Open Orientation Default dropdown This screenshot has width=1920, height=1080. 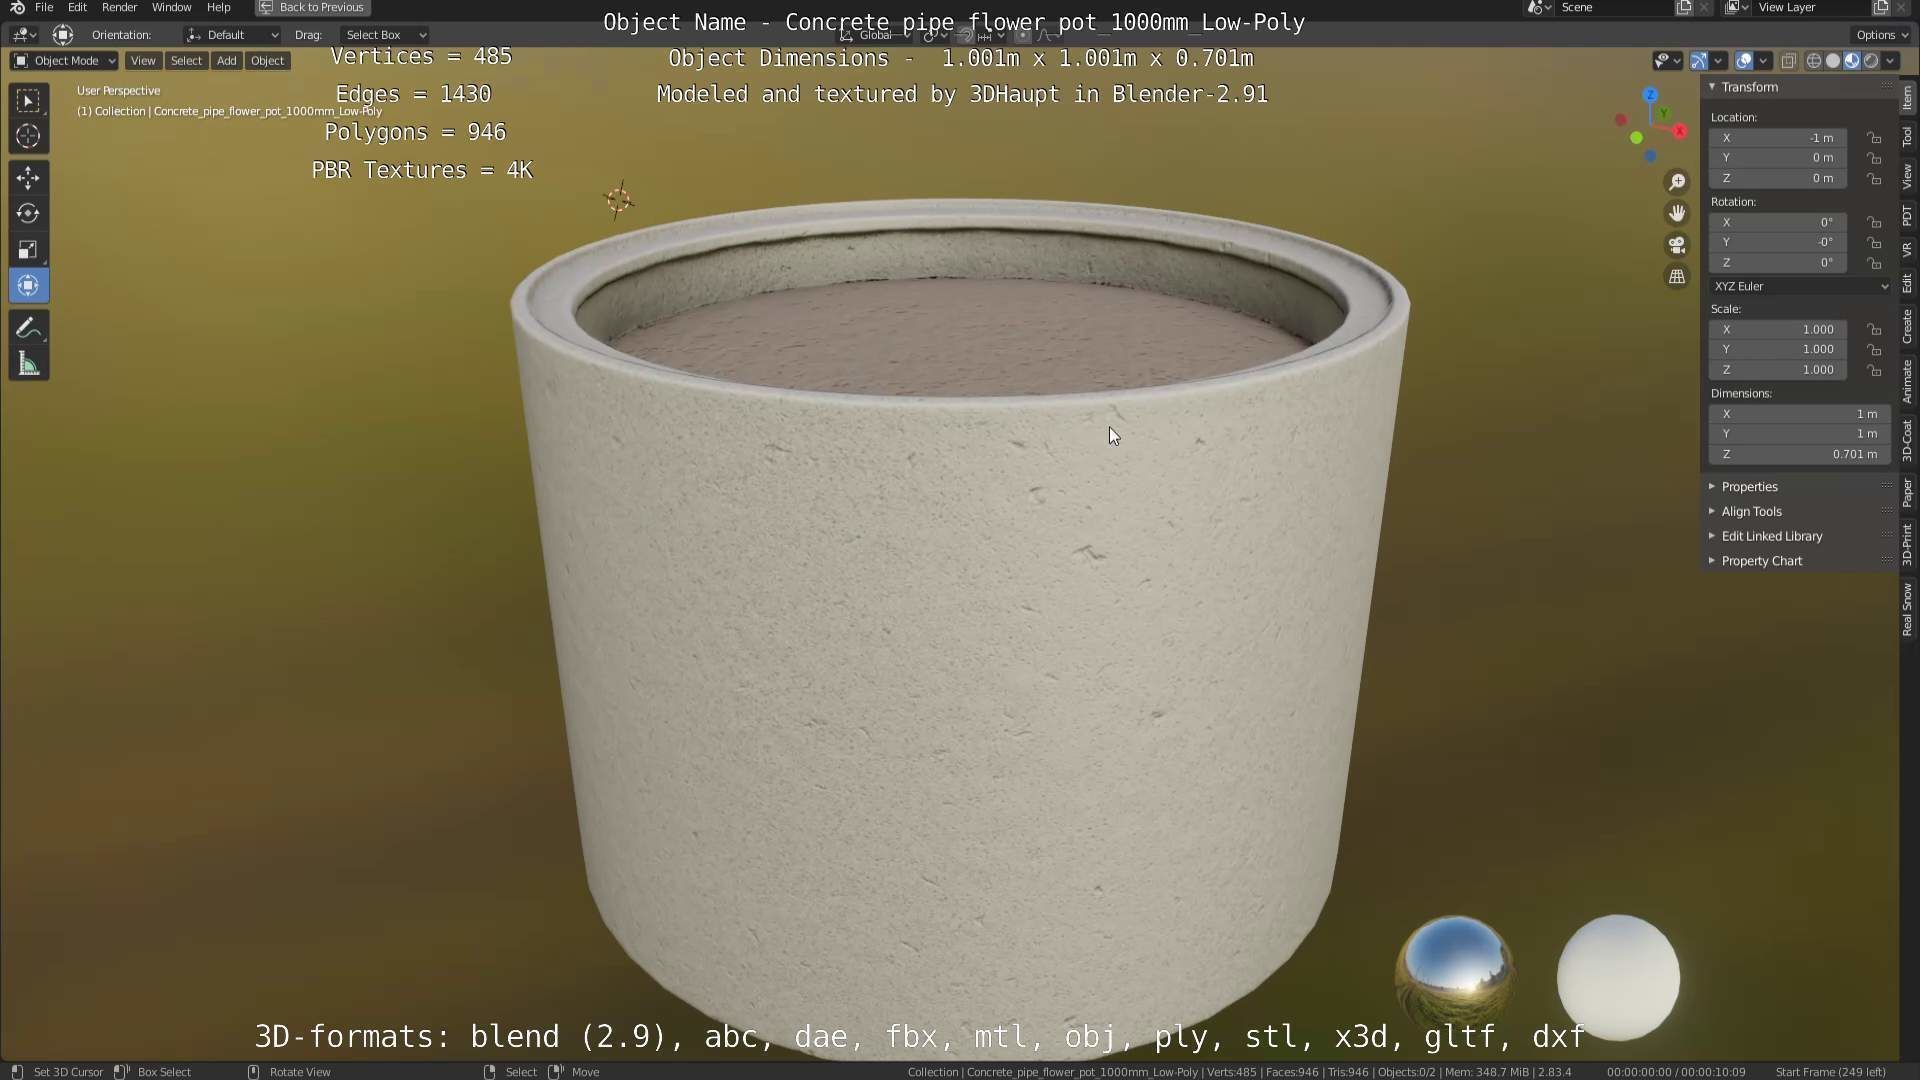coord(232,35)
